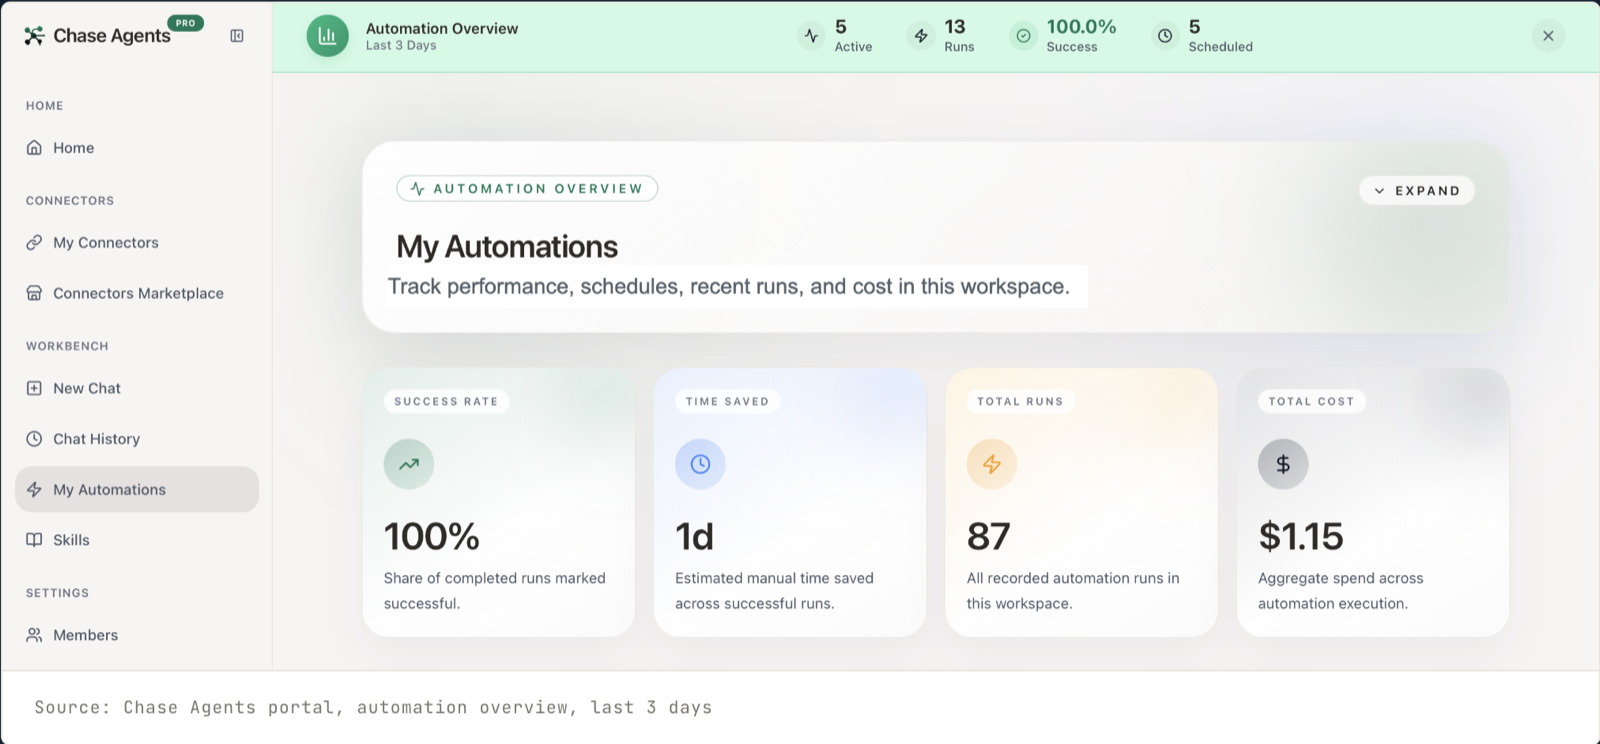
Task: Click the Success Rate trending-up icon
Action: click(x=409, y=464)
